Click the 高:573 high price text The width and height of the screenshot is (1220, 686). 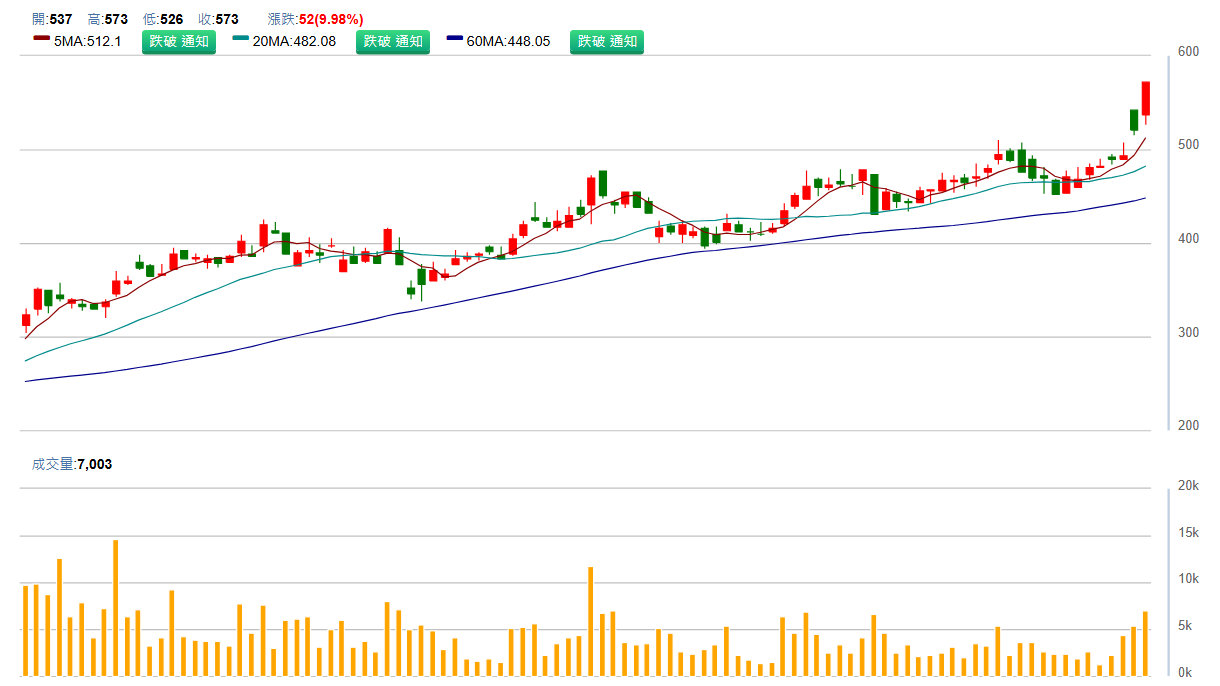click(x=107, y=19)
